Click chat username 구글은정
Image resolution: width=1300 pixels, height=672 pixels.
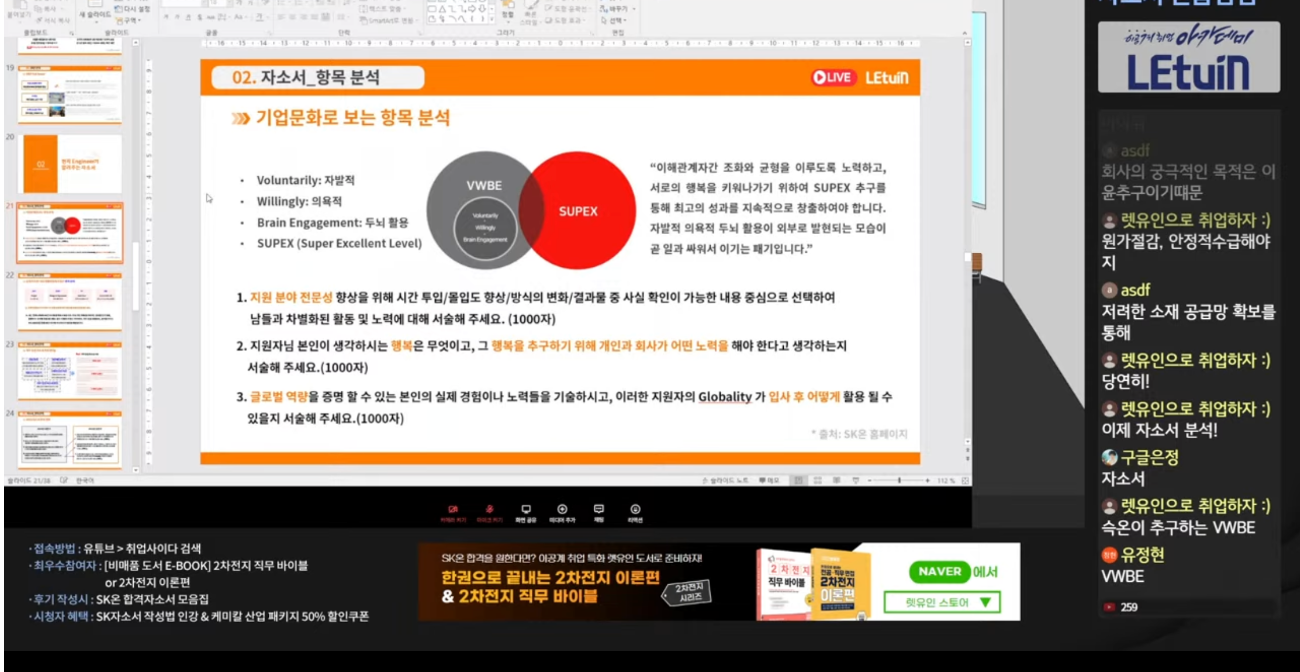[x=1149, y=457]
